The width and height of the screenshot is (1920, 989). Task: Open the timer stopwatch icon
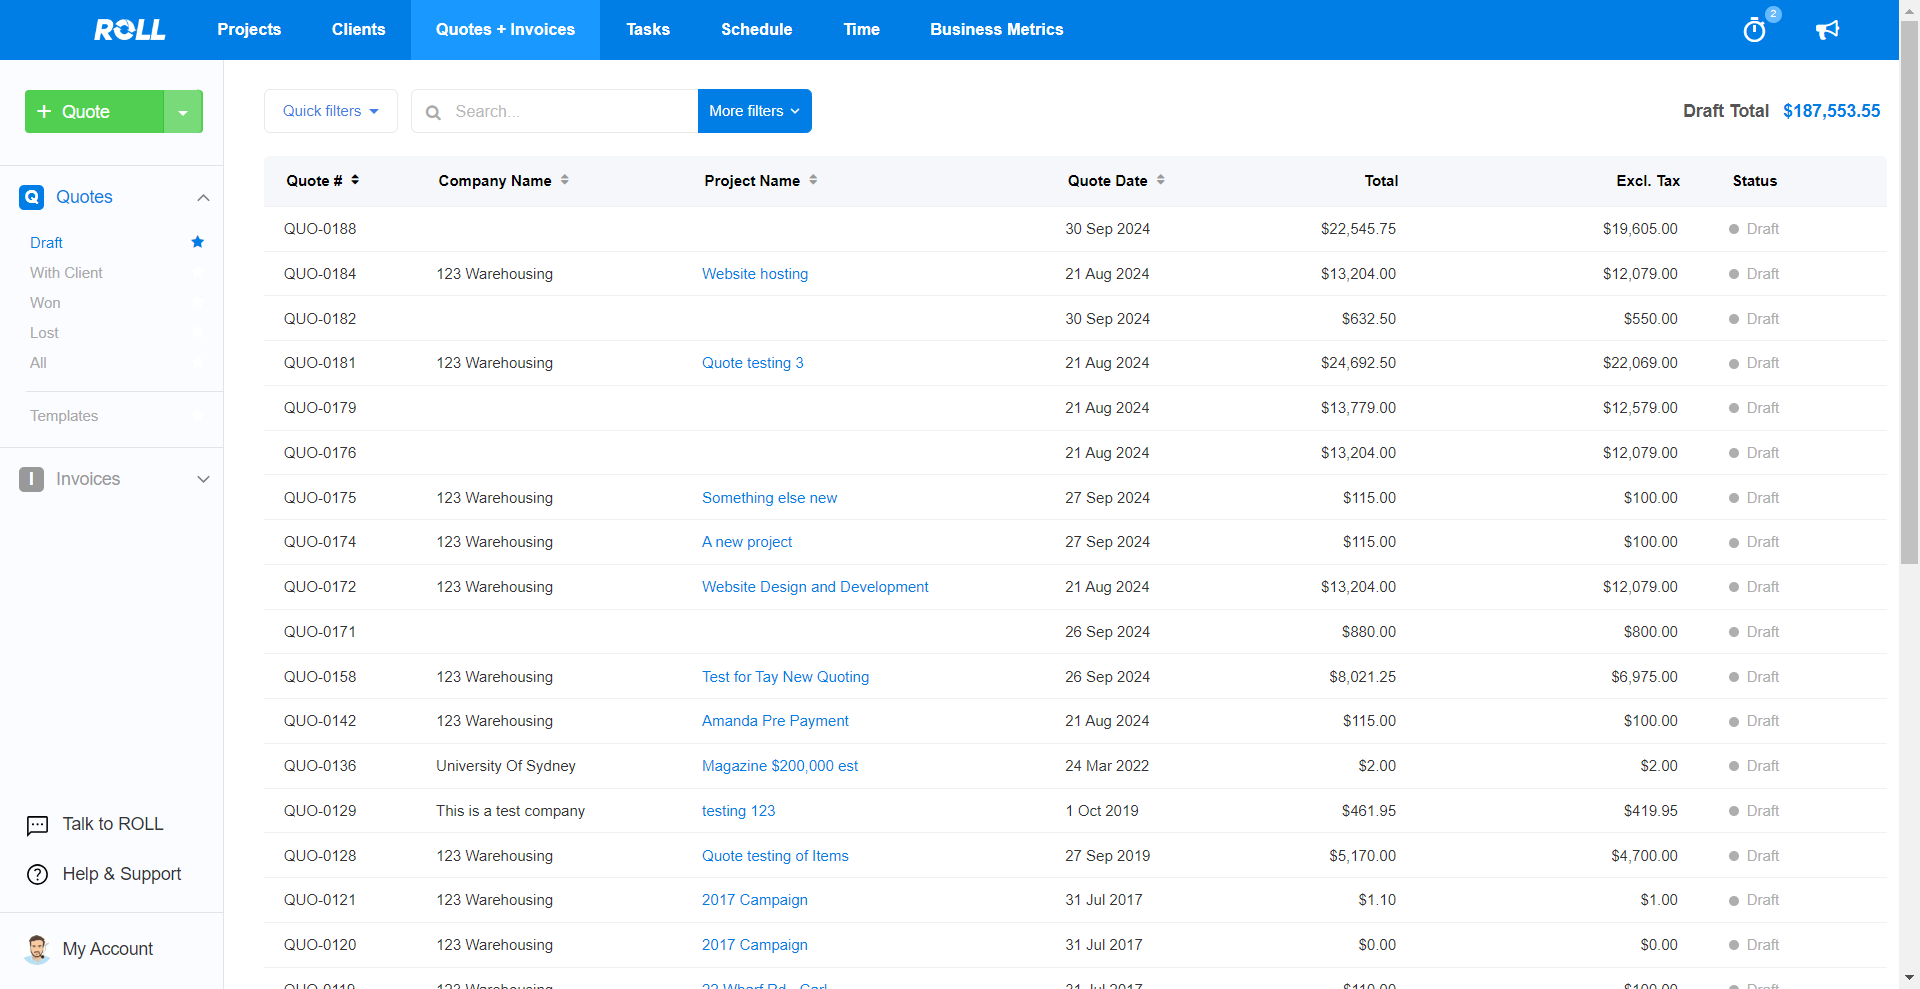click(x=1754, y=30)
